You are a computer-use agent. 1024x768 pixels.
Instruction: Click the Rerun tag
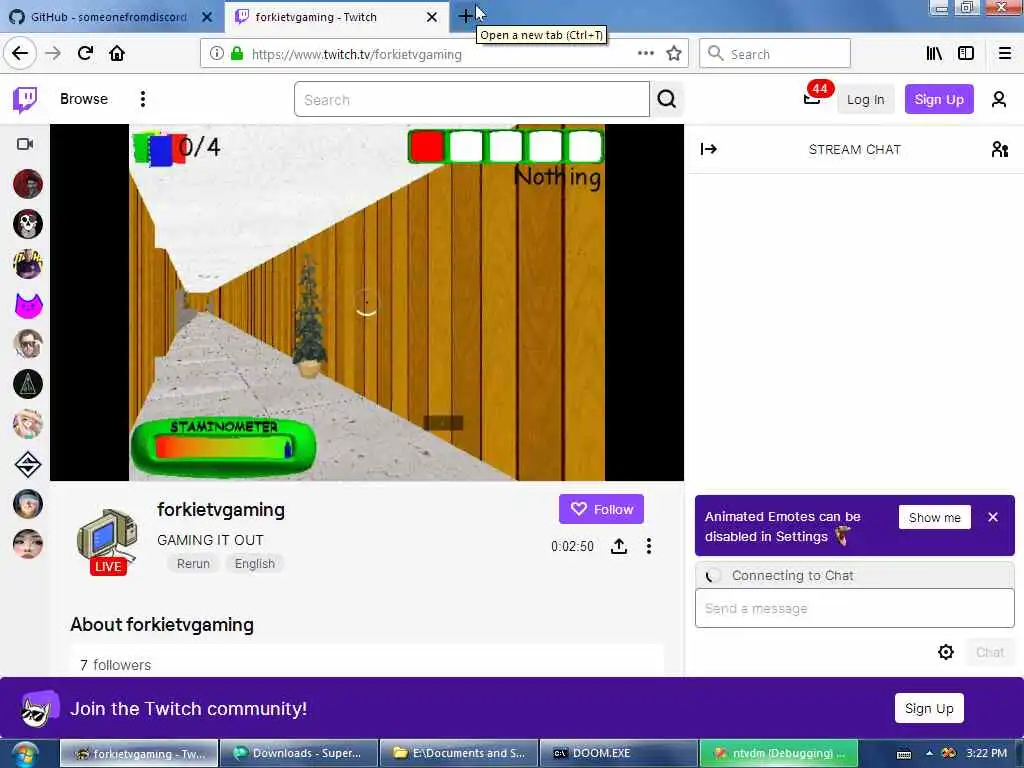click(193, 564)
